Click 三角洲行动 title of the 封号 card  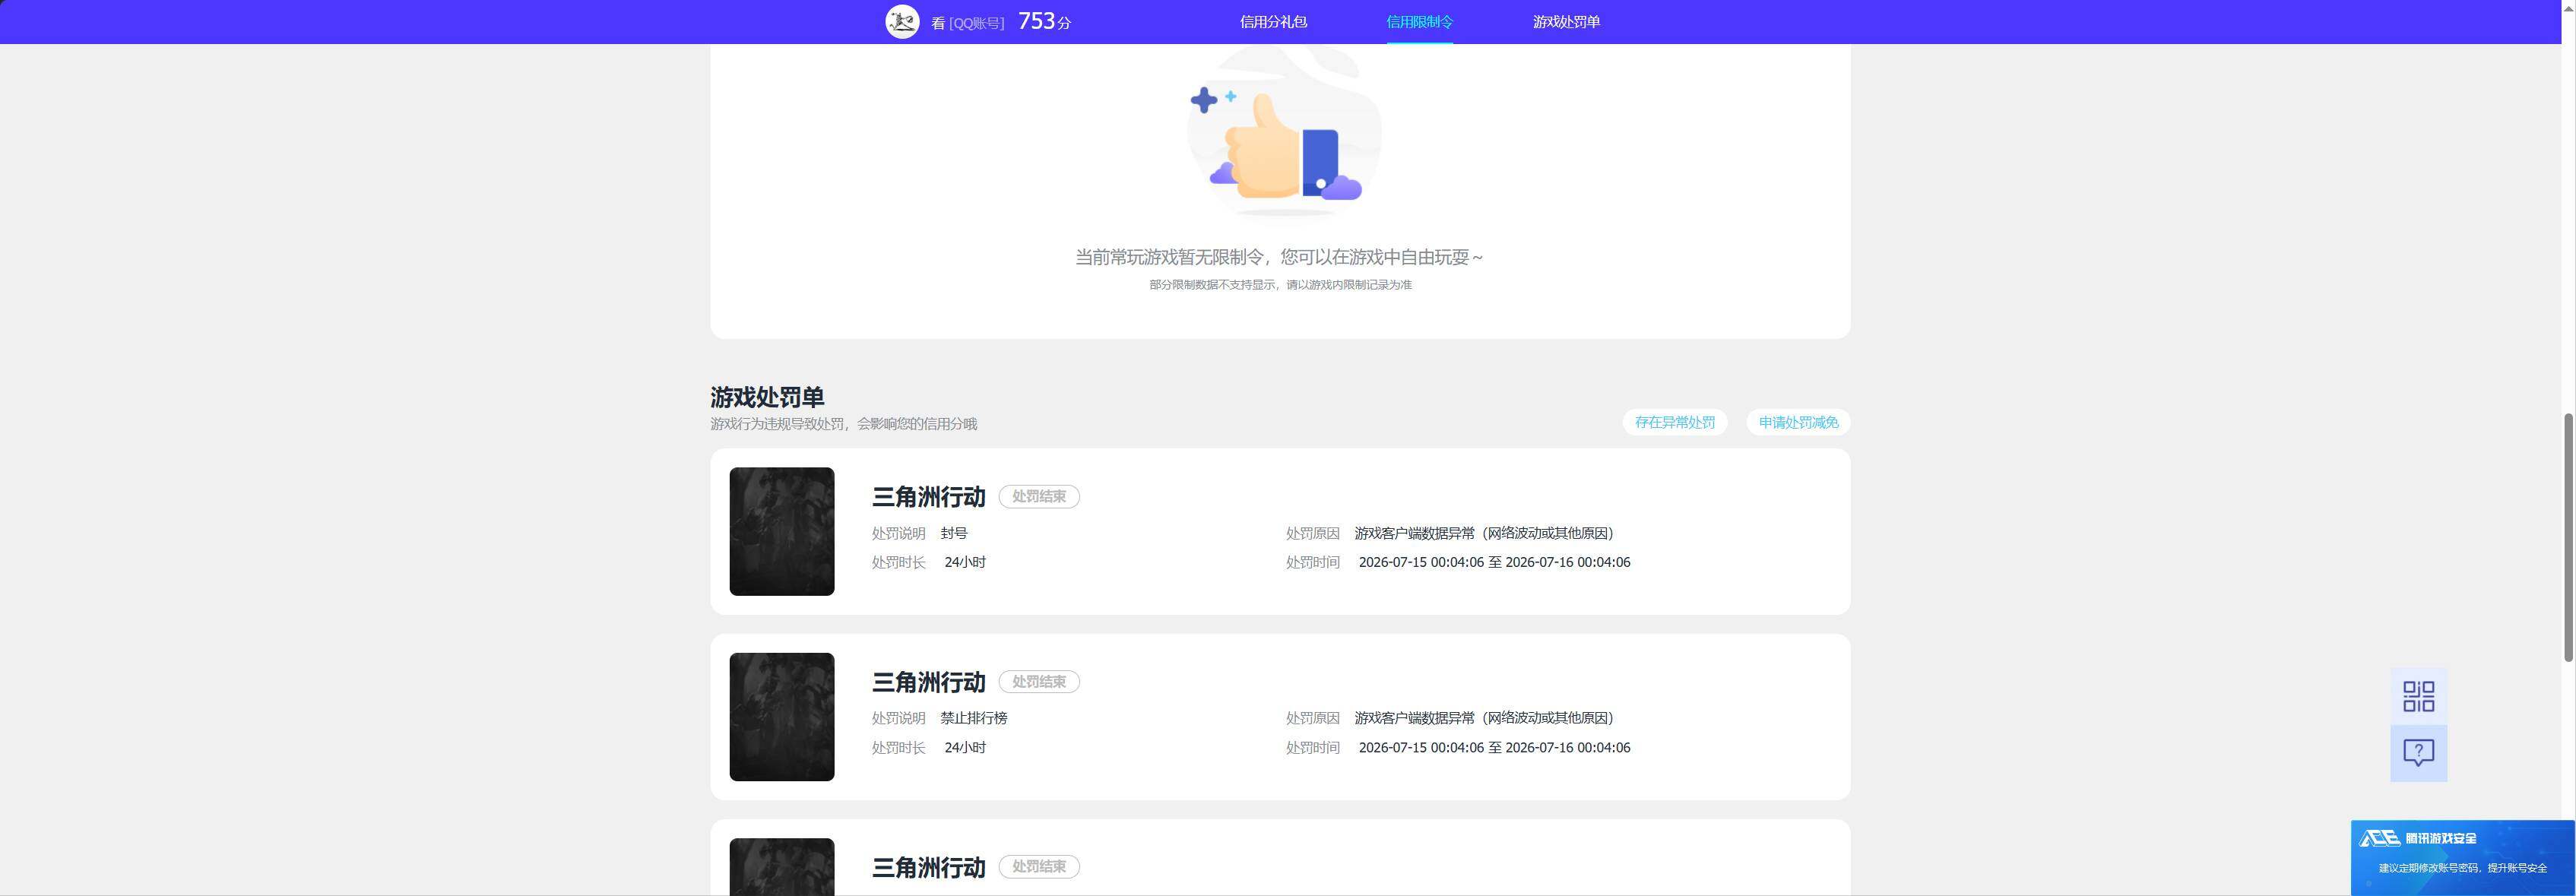[928, 497]
